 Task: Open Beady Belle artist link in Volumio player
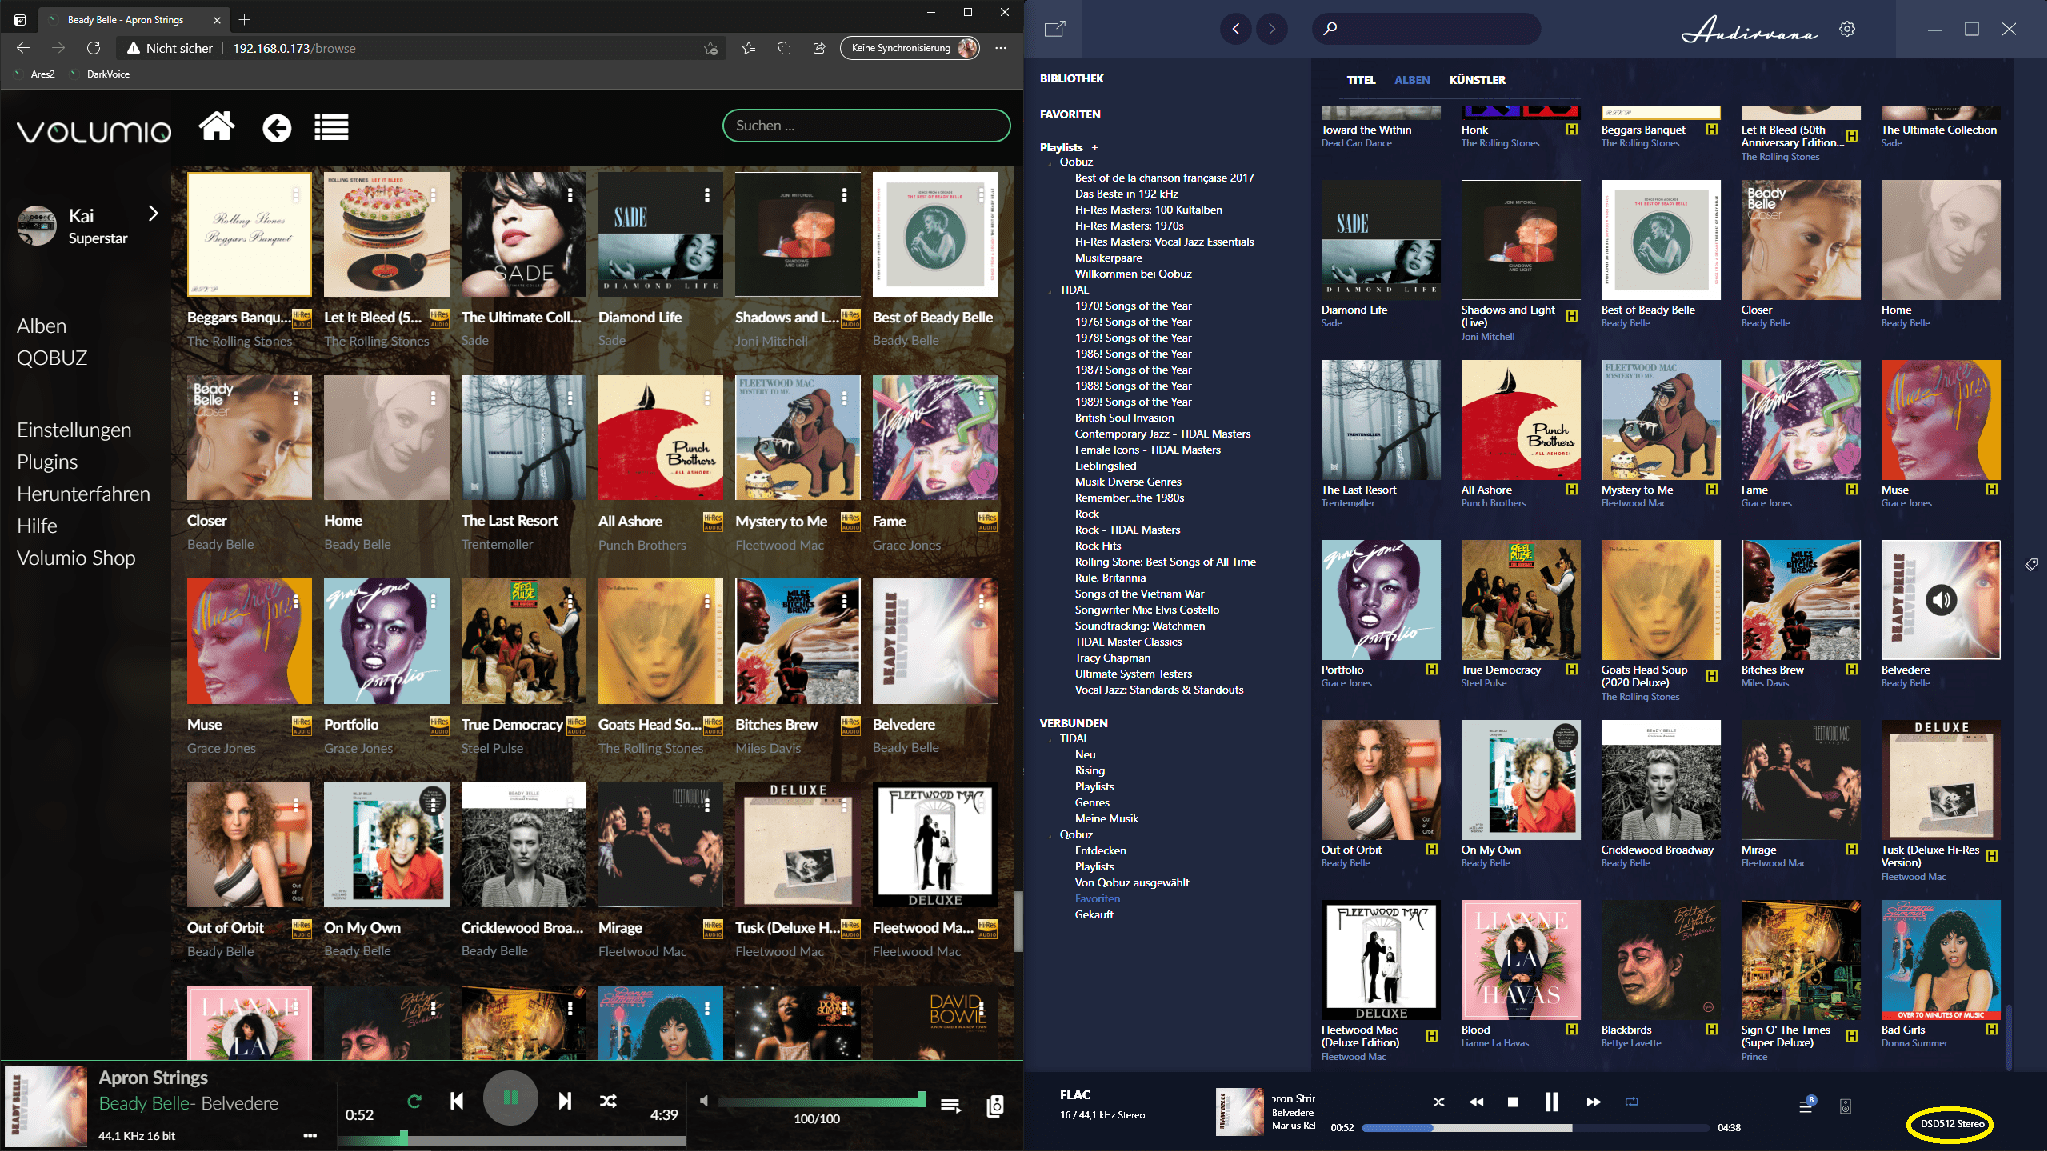click(143, 1104)
